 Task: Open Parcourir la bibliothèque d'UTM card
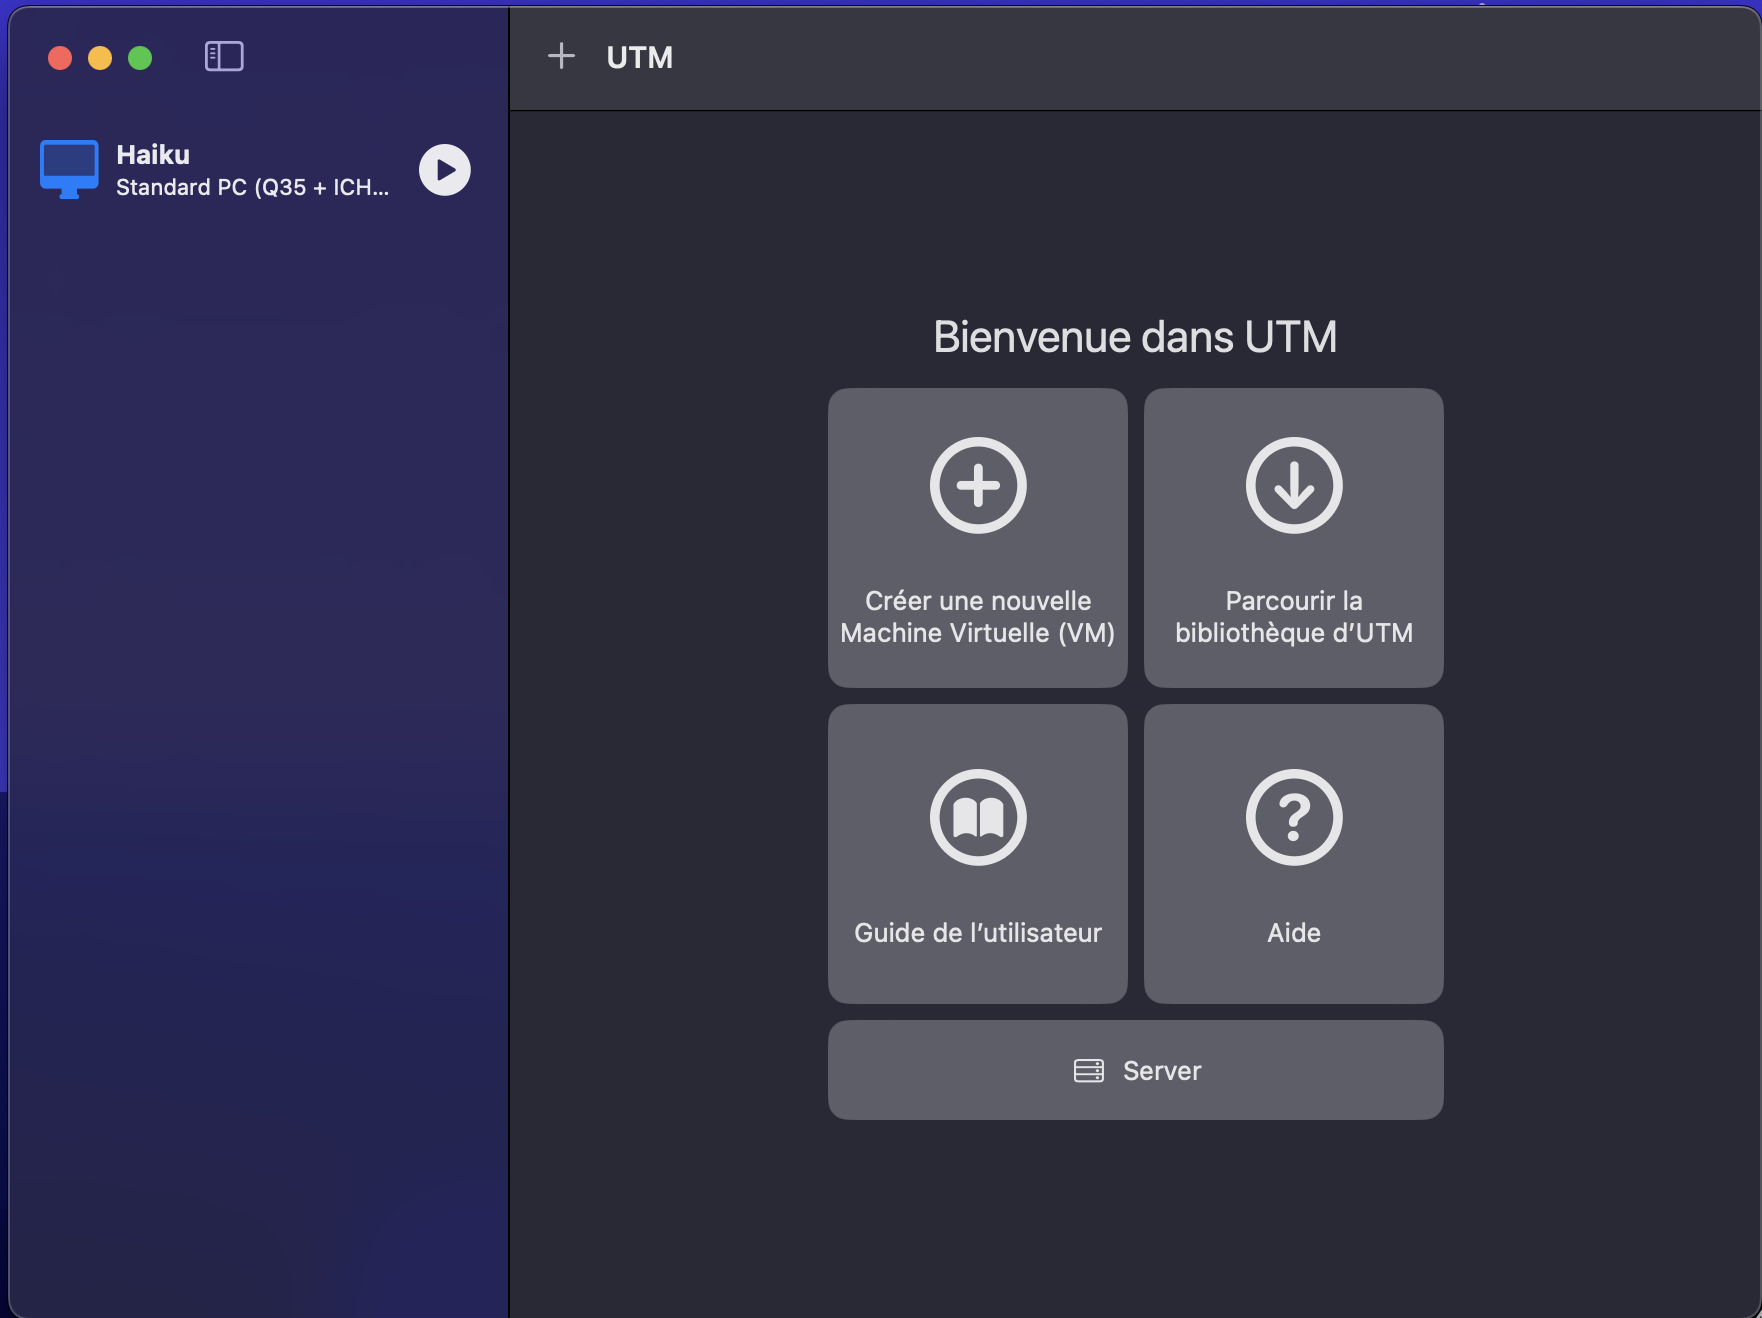point(1294,538)
